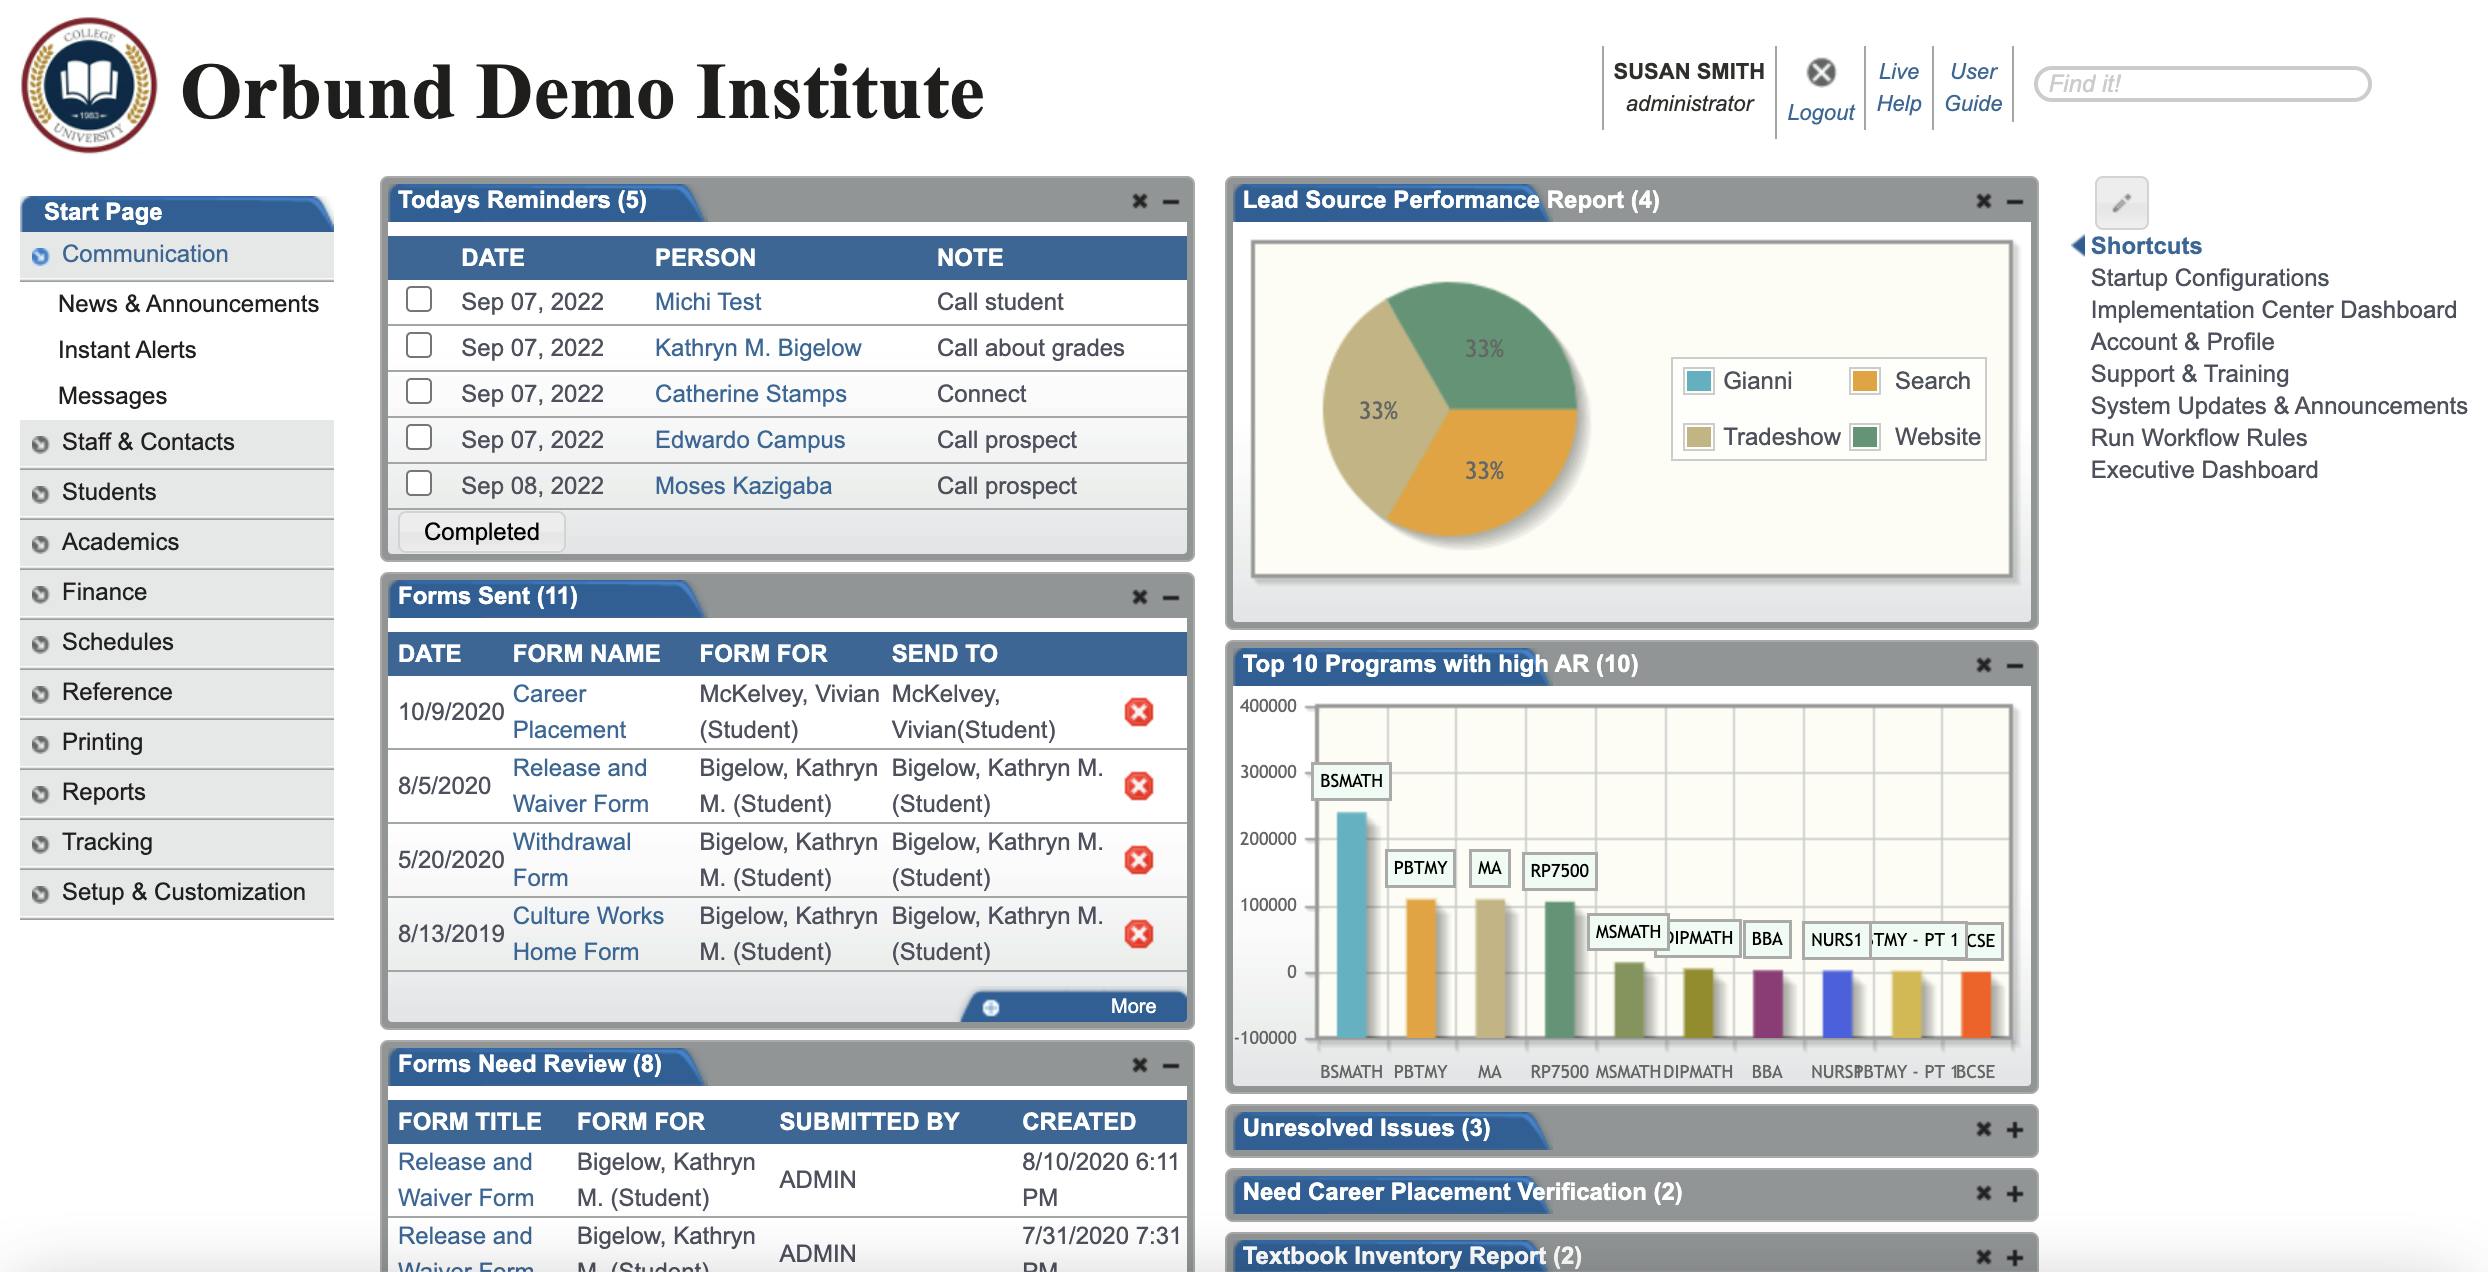Viewport: 2488px width, 1272px height.
Task: Minimize the Todays Reminders panel
Action: 1171,201
